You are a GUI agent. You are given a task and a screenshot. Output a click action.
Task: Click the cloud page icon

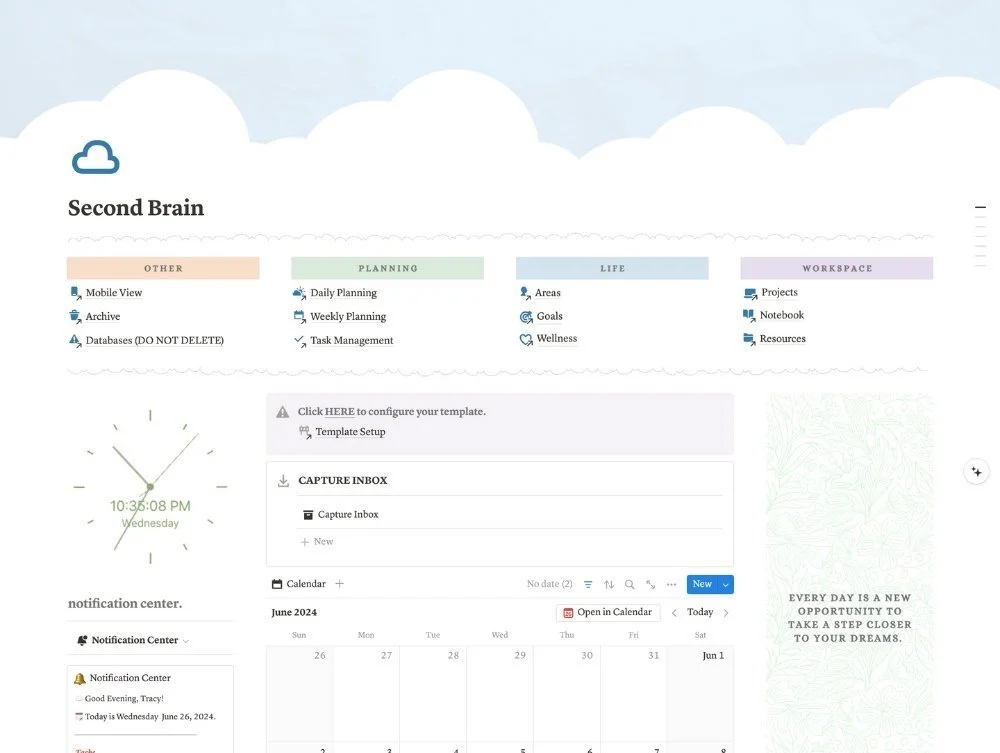(x=96, y=157)
